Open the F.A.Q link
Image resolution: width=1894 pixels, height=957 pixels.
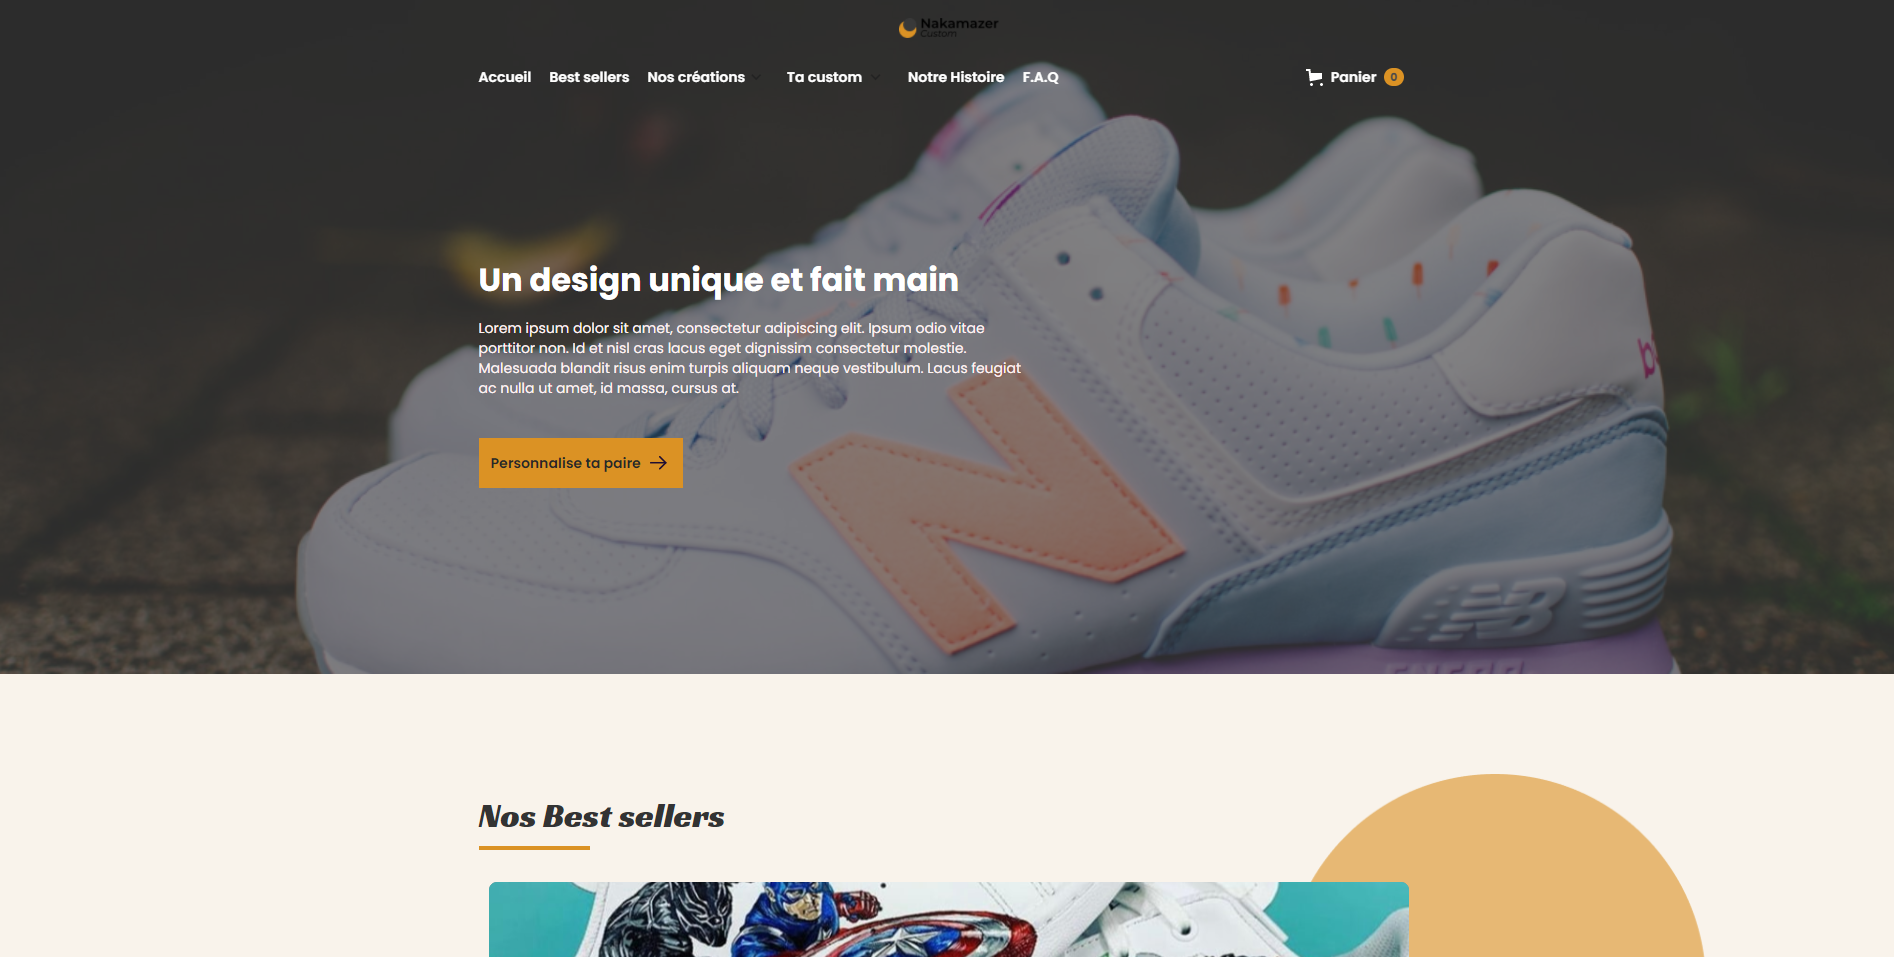tap(1040, 77)
